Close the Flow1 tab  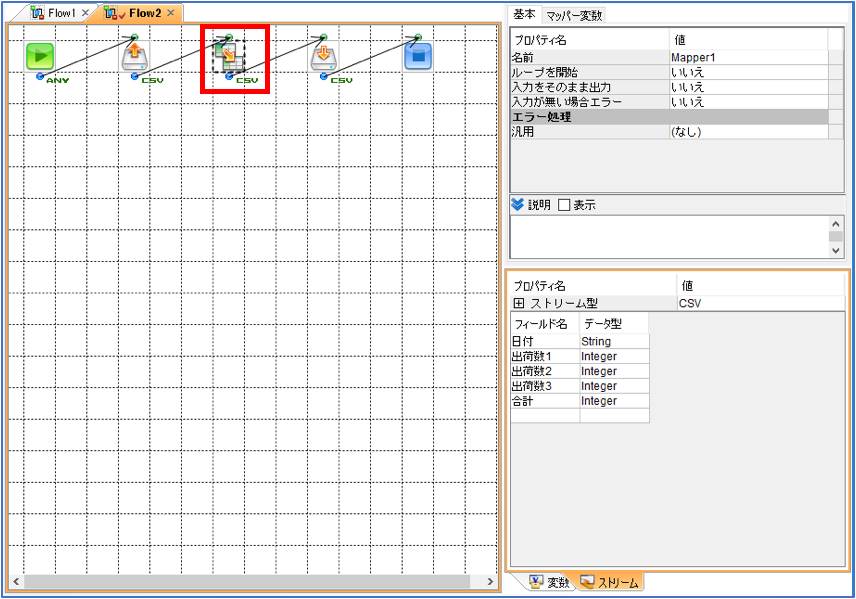click(85, 13)
